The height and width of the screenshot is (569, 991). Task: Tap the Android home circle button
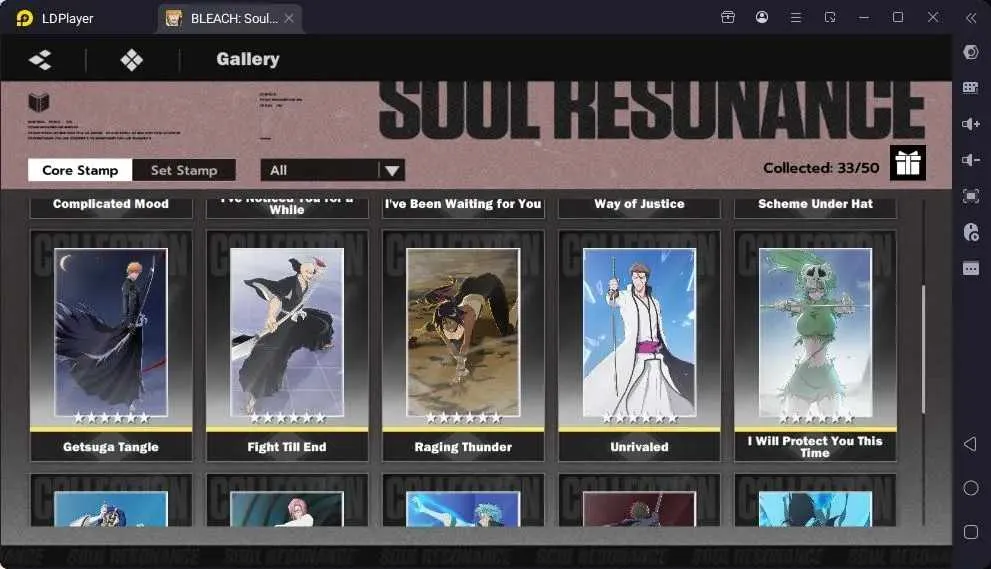[971, 488]
